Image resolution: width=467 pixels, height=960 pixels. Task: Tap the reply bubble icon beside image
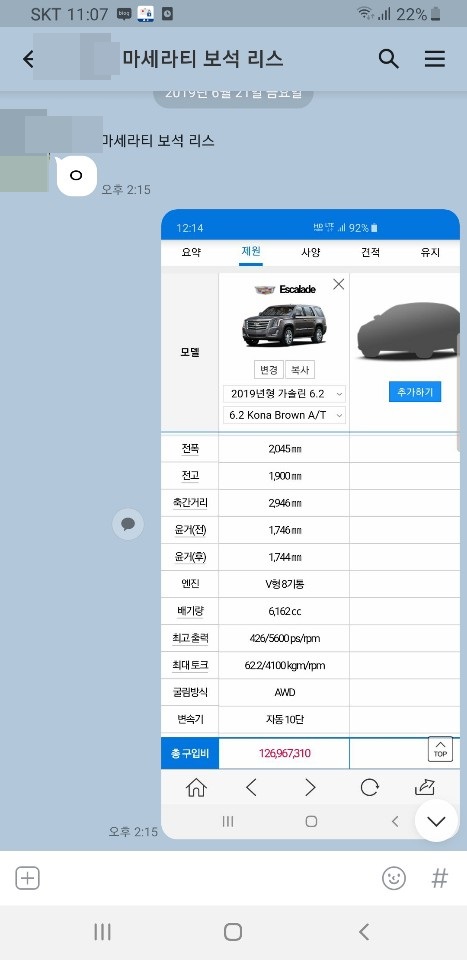pyautogui.click(x=128, y=524)
